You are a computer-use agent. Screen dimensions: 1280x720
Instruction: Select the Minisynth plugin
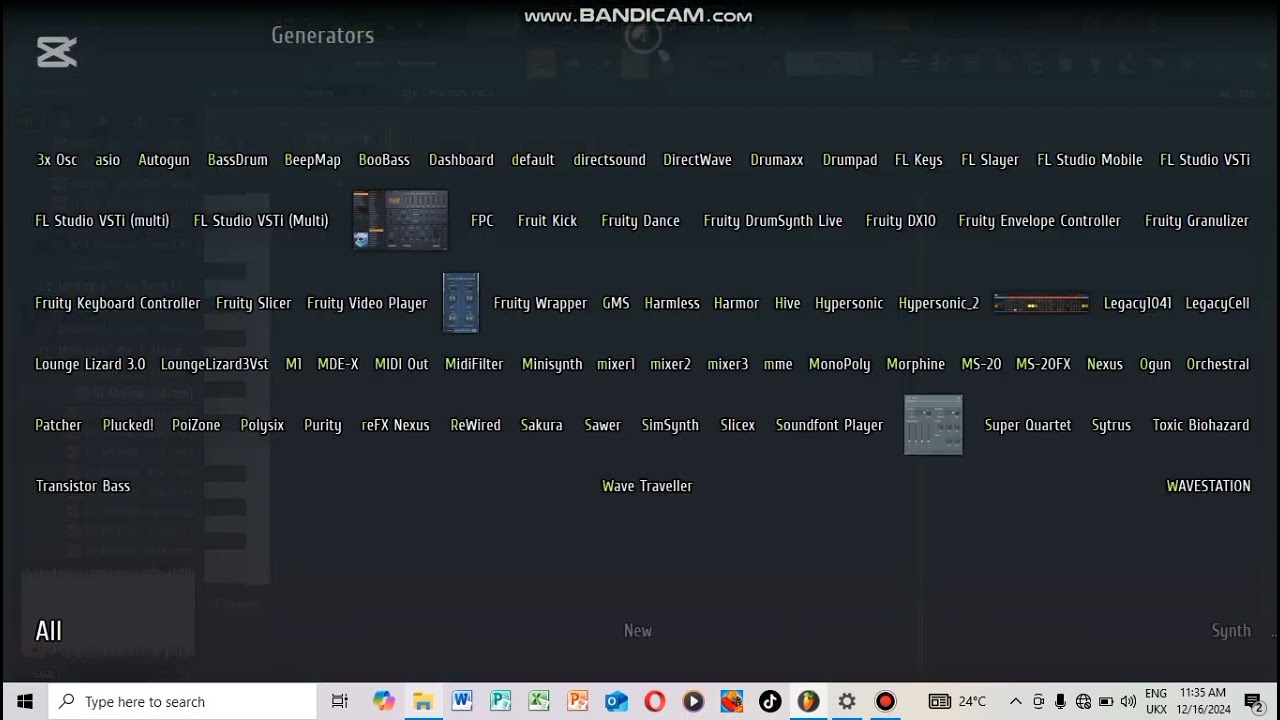[x=552, y=364]
